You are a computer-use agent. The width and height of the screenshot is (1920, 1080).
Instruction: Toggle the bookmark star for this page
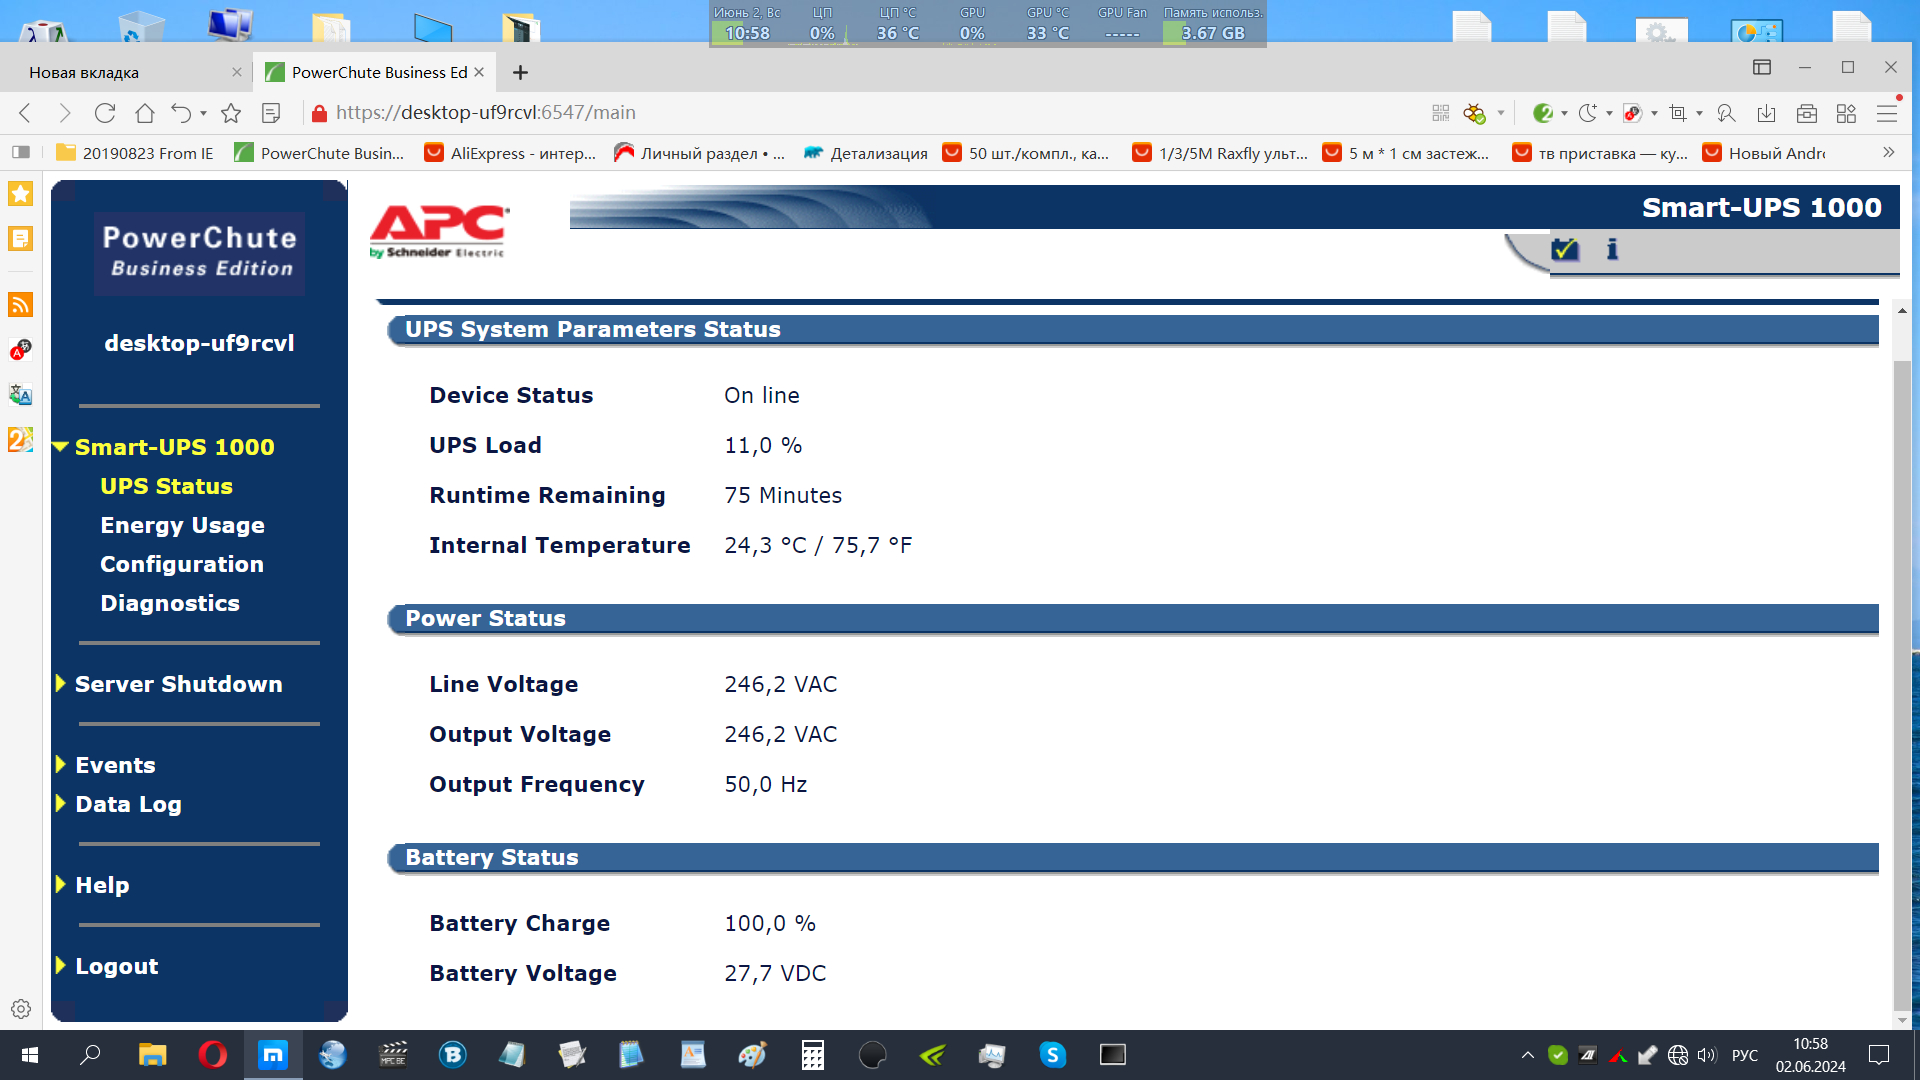click(x=231, y=113)
